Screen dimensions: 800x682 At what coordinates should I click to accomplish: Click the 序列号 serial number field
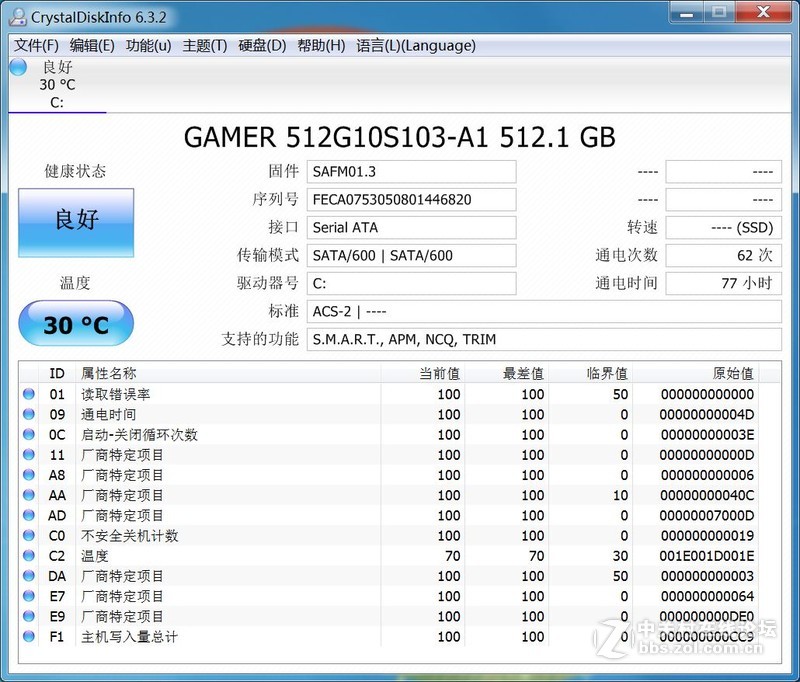pyautogui.click(x=411, y=199)
